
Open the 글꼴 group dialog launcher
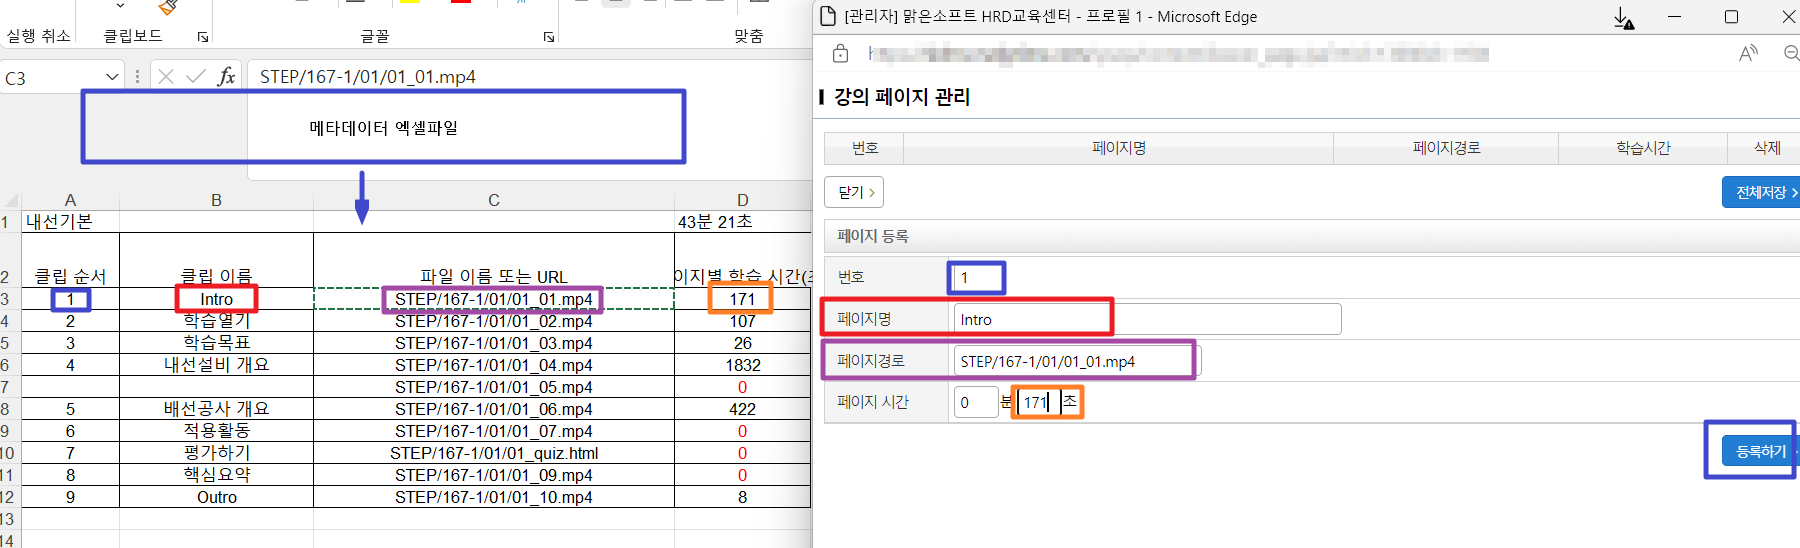[x=549, y=37]
